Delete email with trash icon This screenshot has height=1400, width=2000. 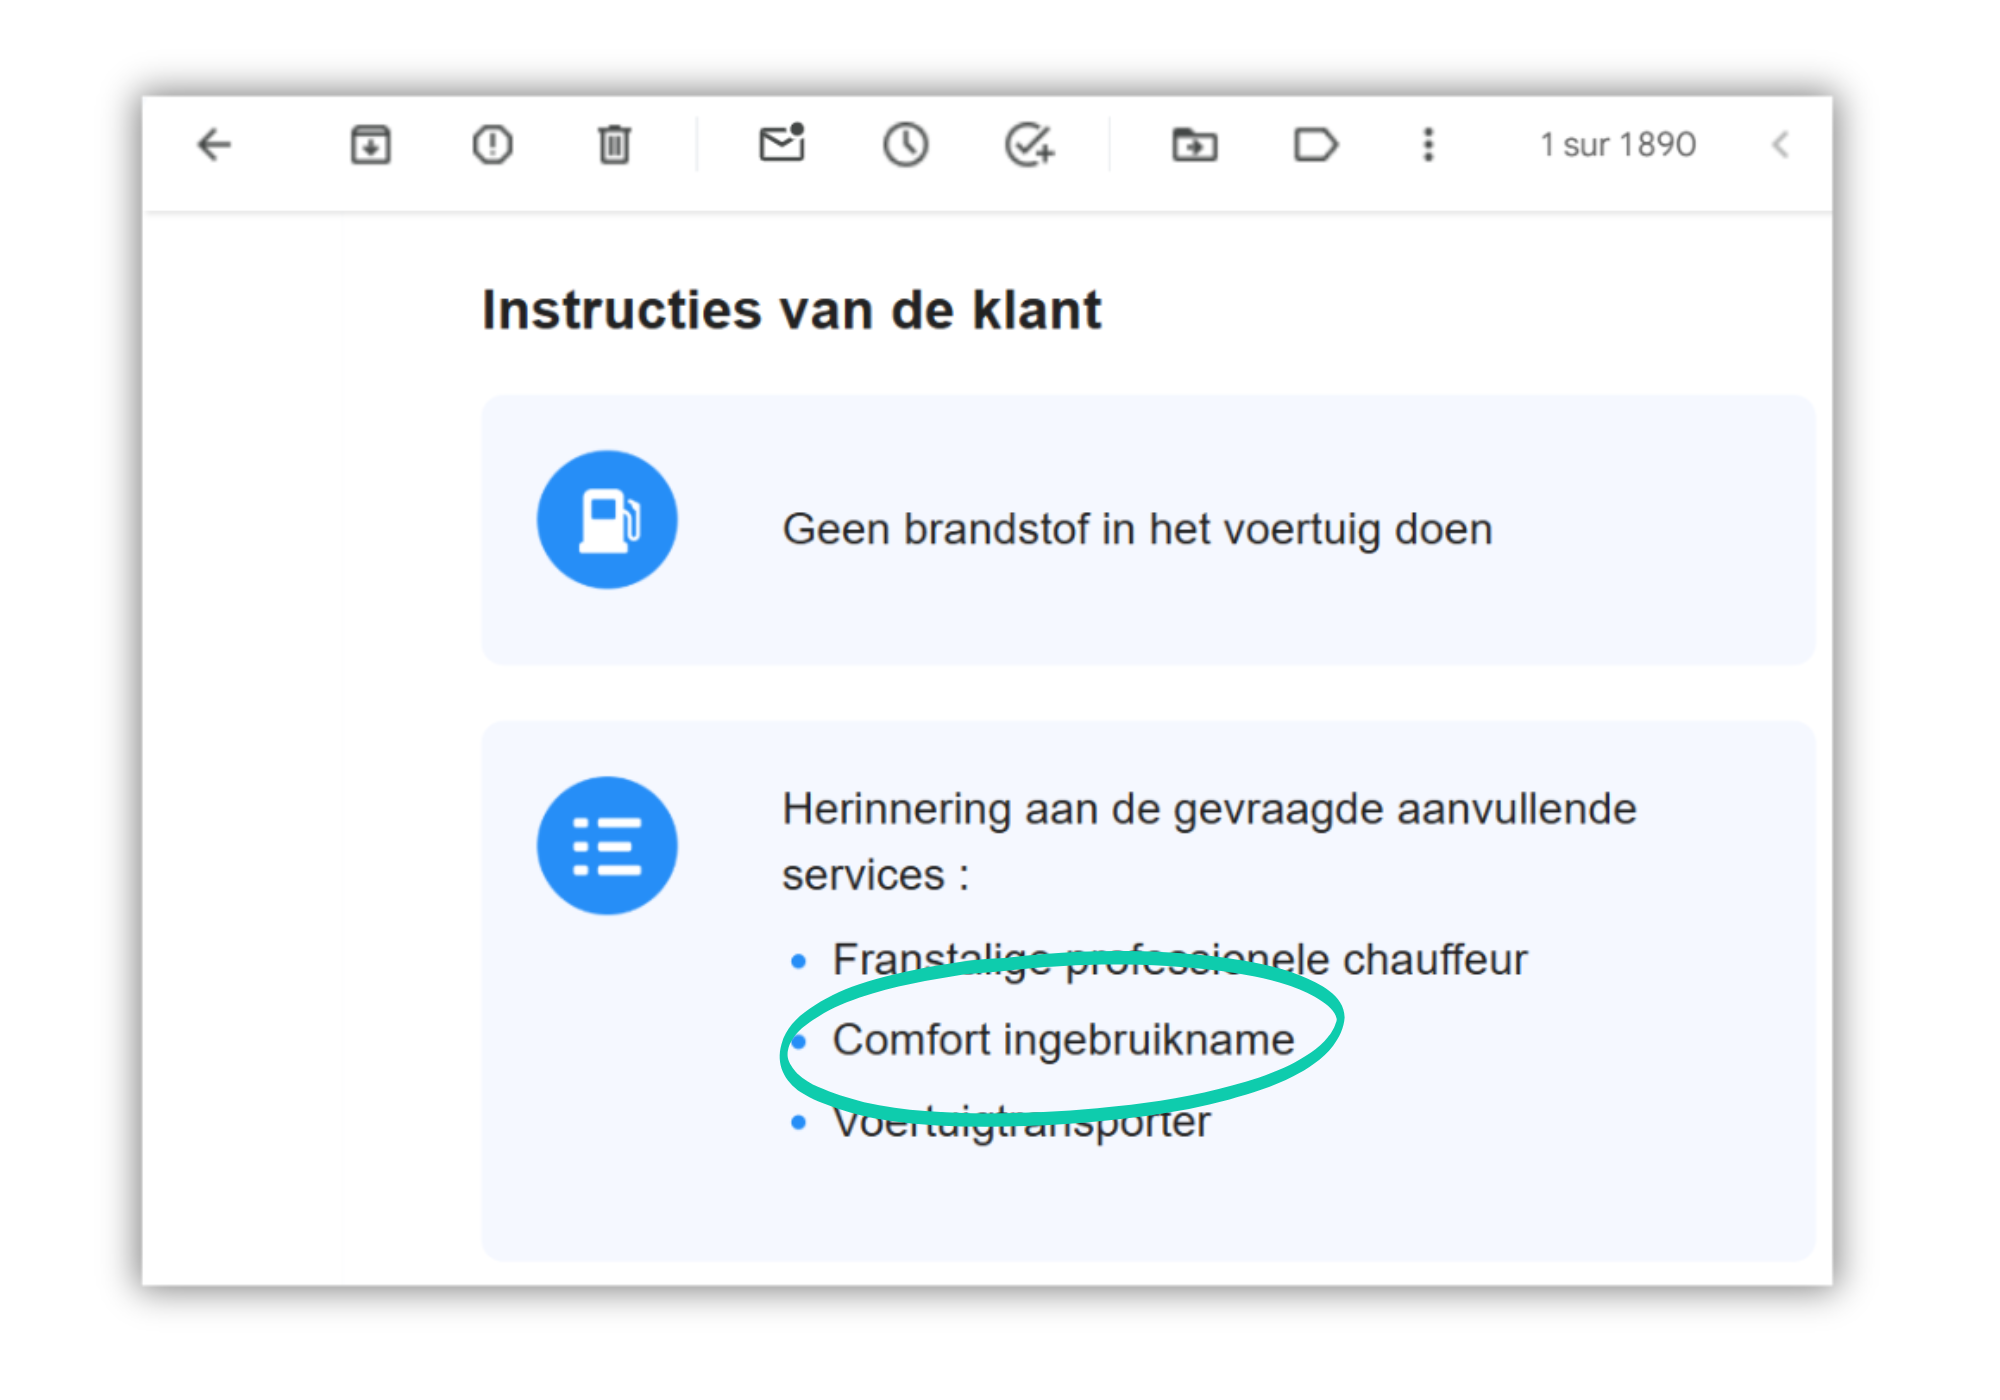click(x=614, y=145)
